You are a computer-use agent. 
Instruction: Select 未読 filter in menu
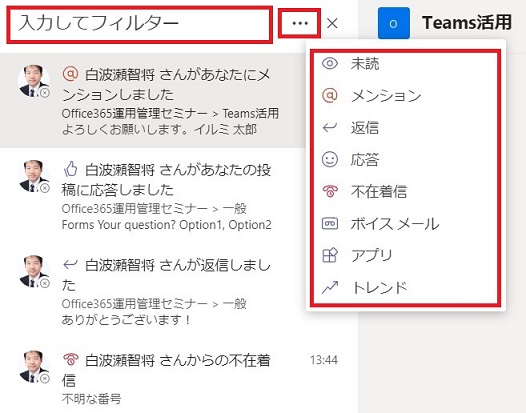click(x=405, y=63)
